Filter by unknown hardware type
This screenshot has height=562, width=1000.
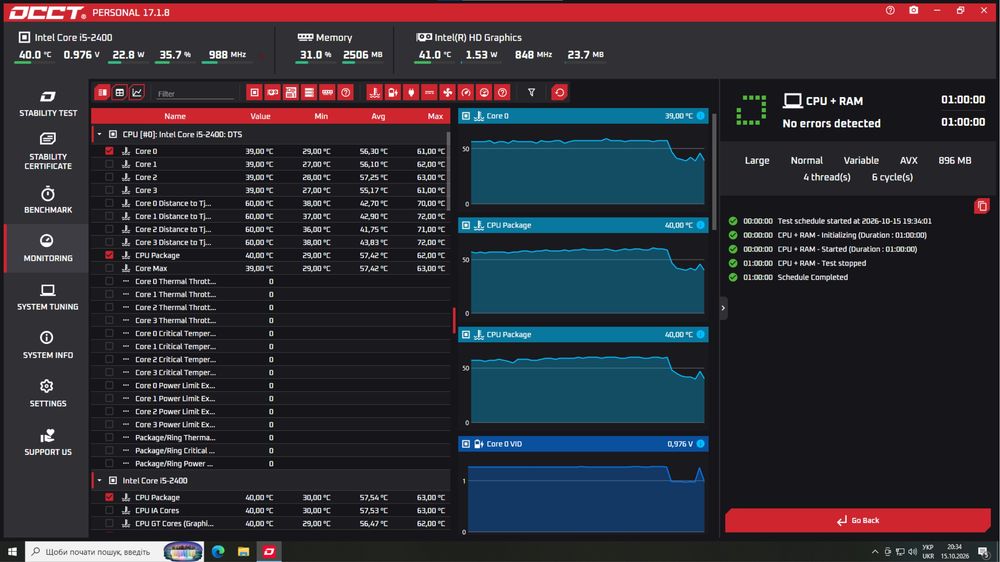coord(346,92)
